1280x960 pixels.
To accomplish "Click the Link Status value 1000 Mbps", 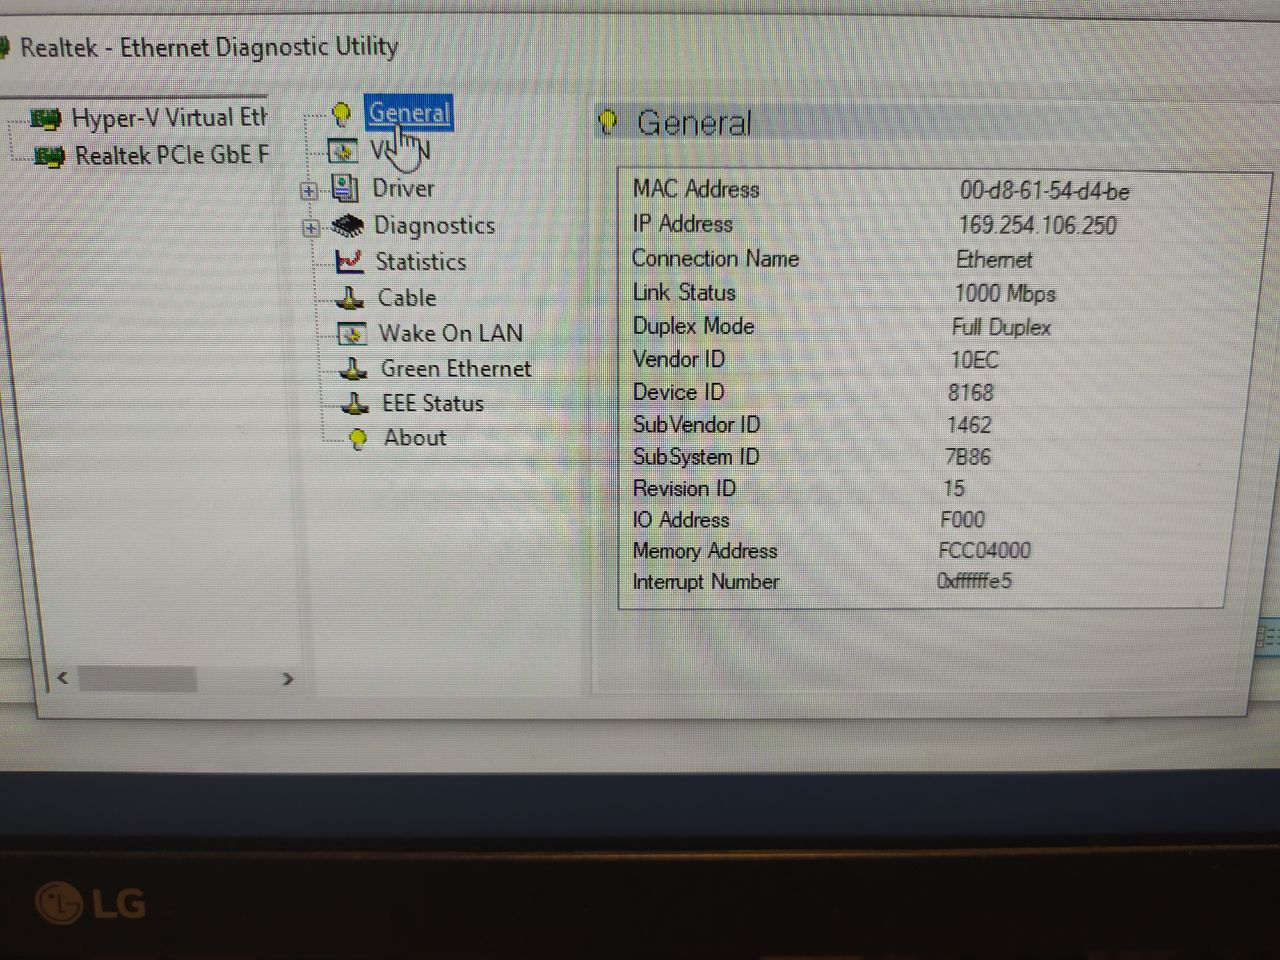I will click(x=1005, y=294).
